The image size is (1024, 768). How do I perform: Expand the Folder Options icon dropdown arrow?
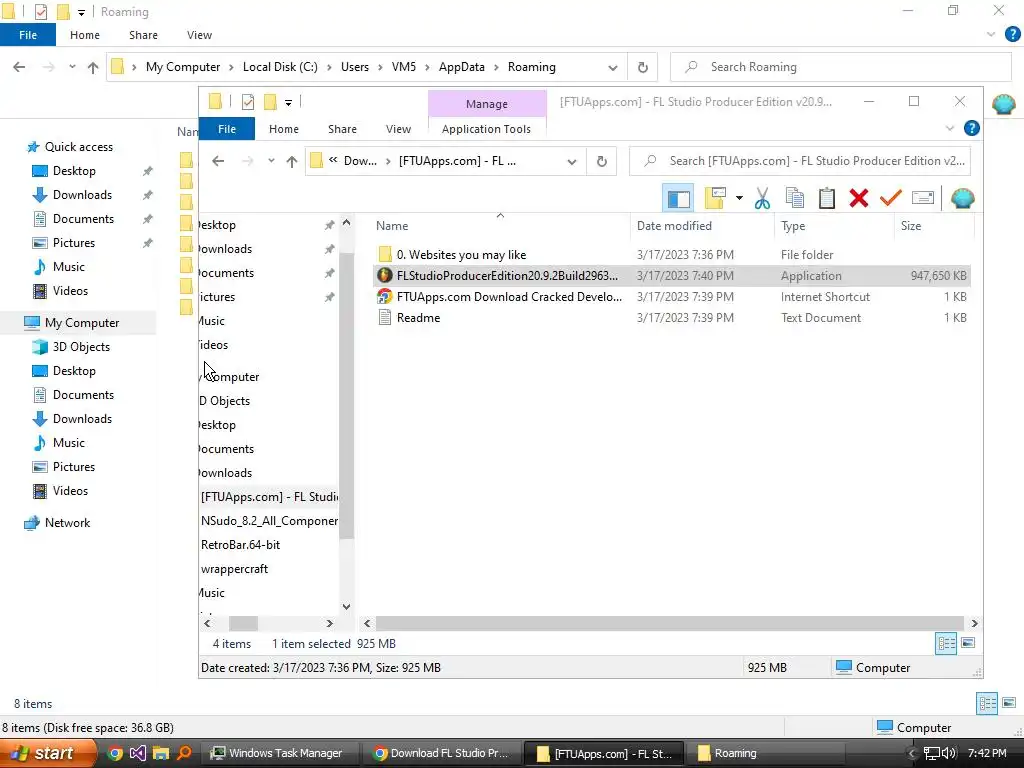739,198
